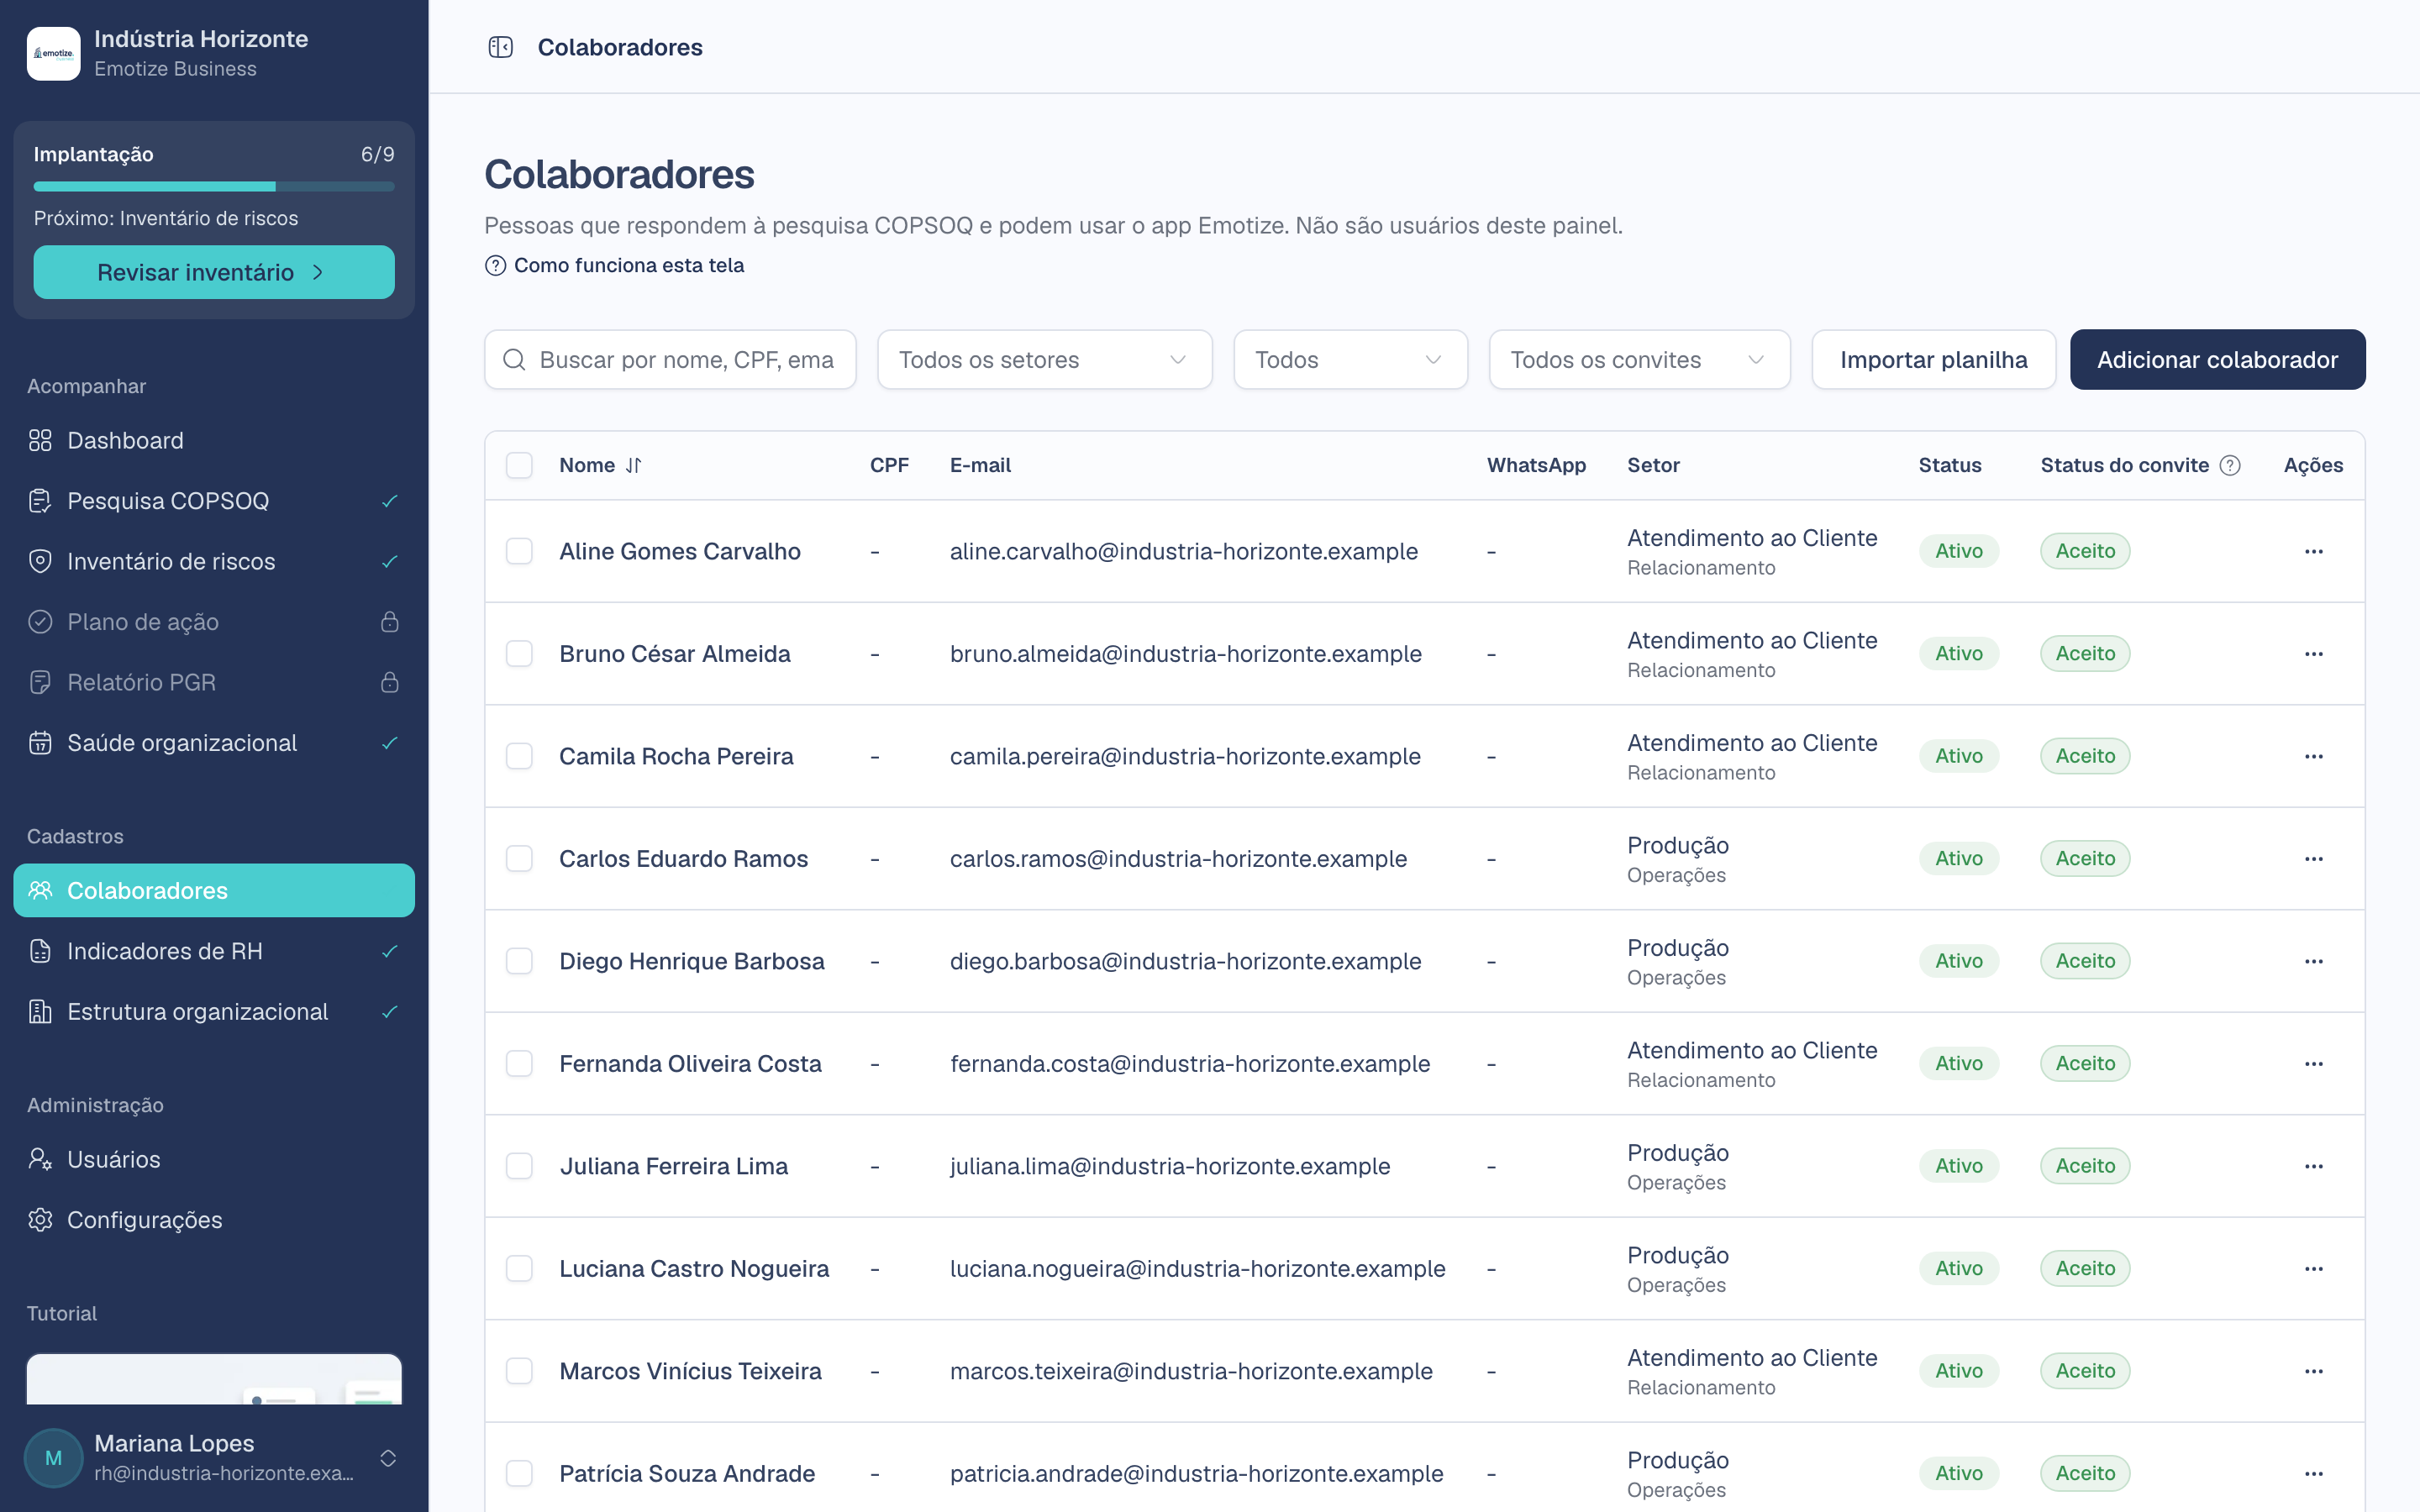Click the Mariana Lopes avatar
Image resolution: width=2420 pixels, height=1512 pixels.
(53, 1457)
